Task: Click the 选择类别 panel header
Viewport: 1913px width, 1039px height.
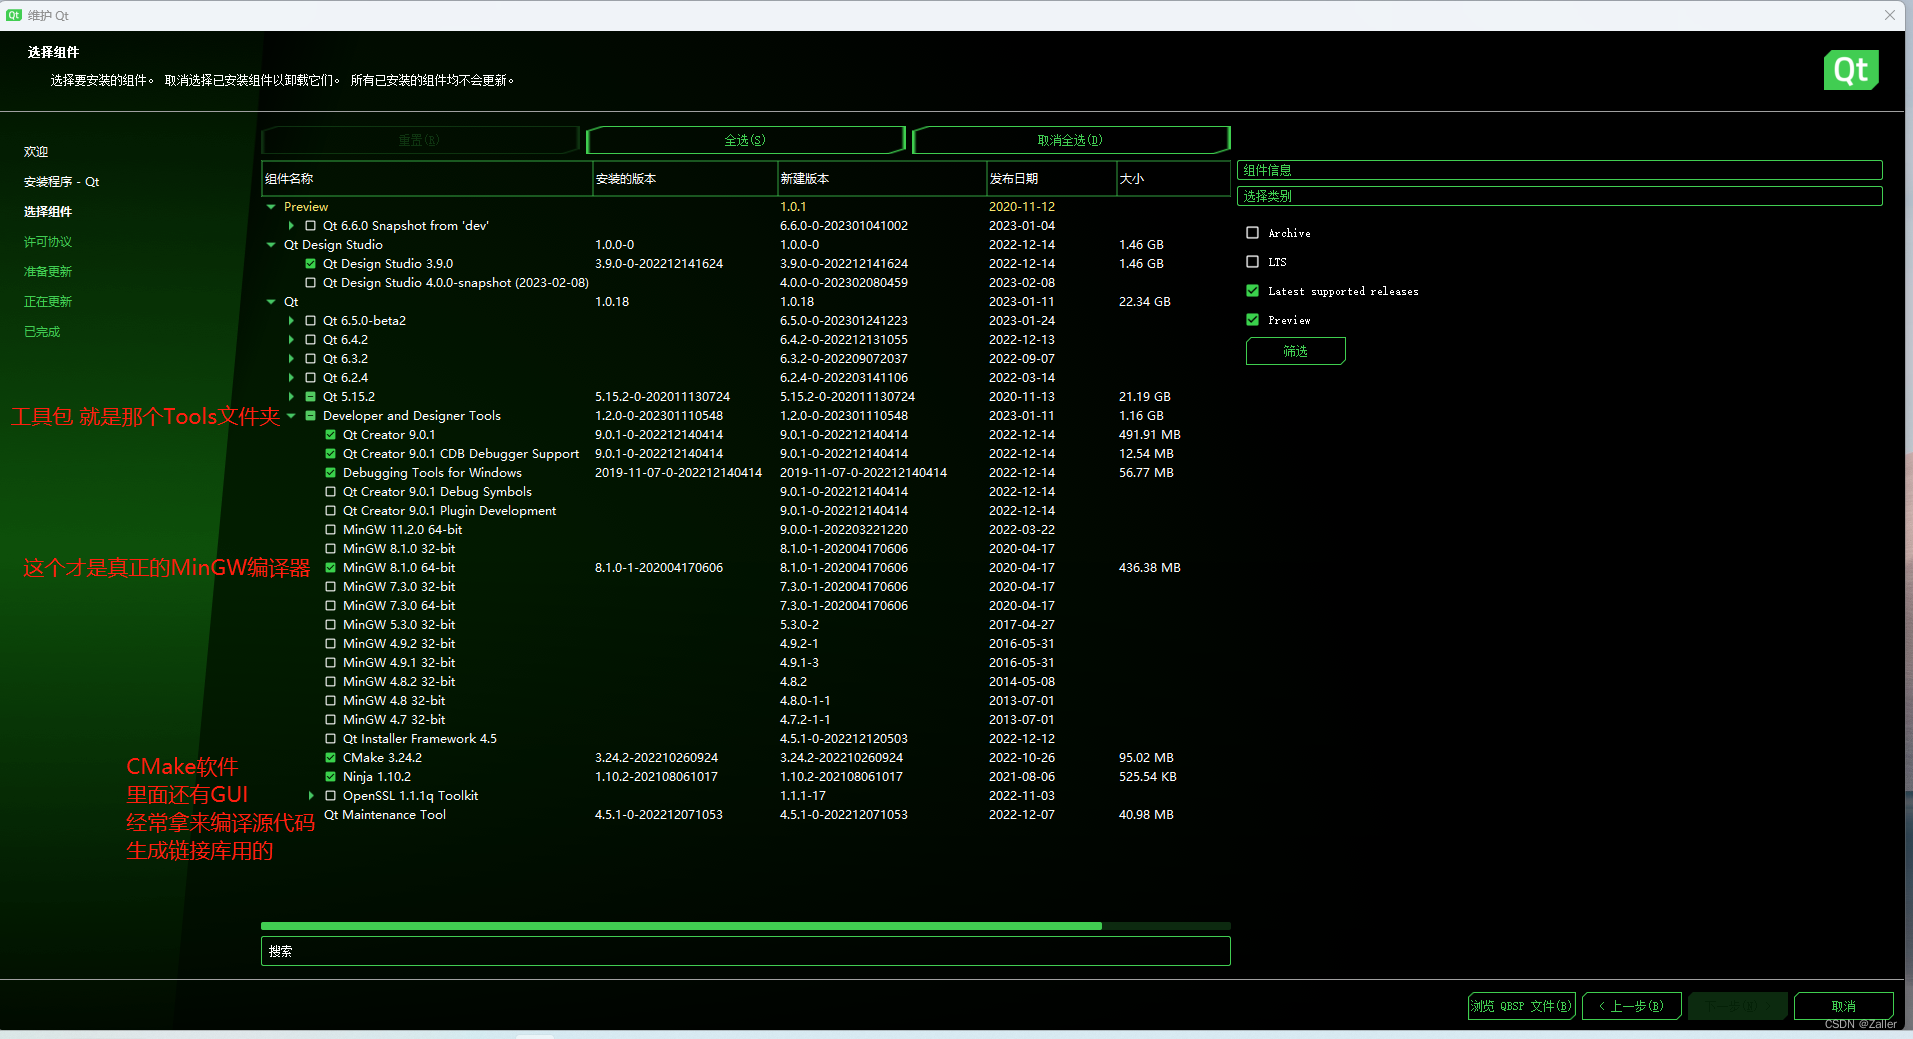Action: [x=1559, y=196]
